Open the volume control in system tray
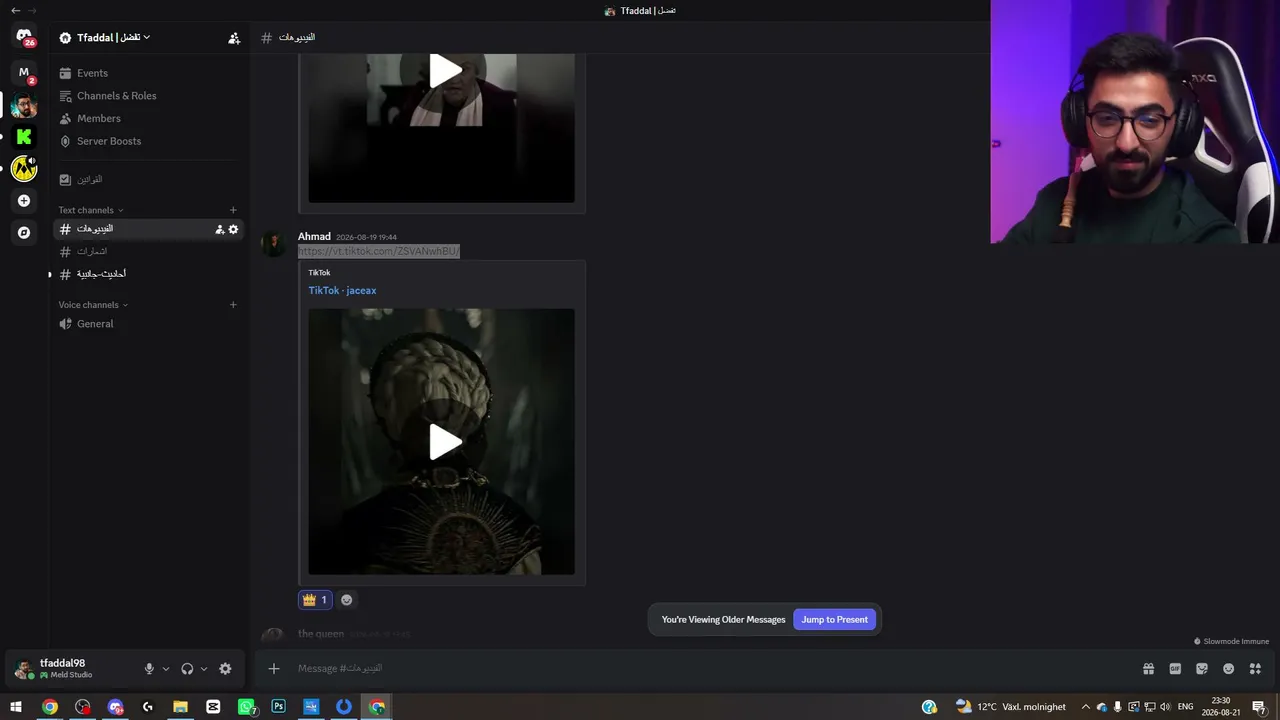This screenshot has height=720, width=1280. tap(1165, 707)
